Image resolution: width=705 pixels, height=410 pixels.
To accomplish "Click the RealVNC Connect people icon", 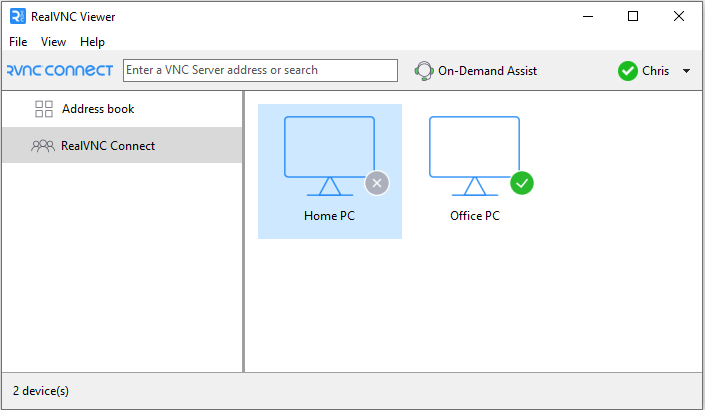I will pyautogui.click(x=43, y=146).
